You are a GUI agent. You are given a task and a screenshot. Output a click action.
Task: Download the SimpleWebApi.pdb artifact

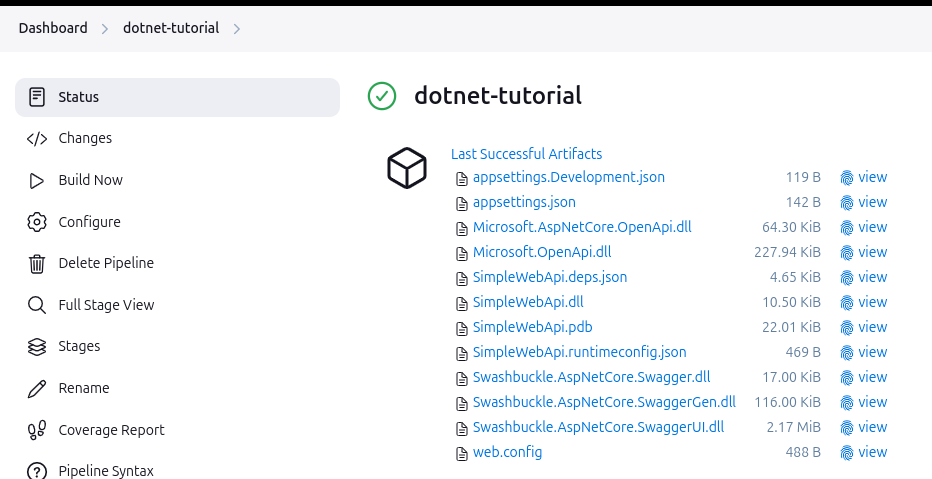532,327
